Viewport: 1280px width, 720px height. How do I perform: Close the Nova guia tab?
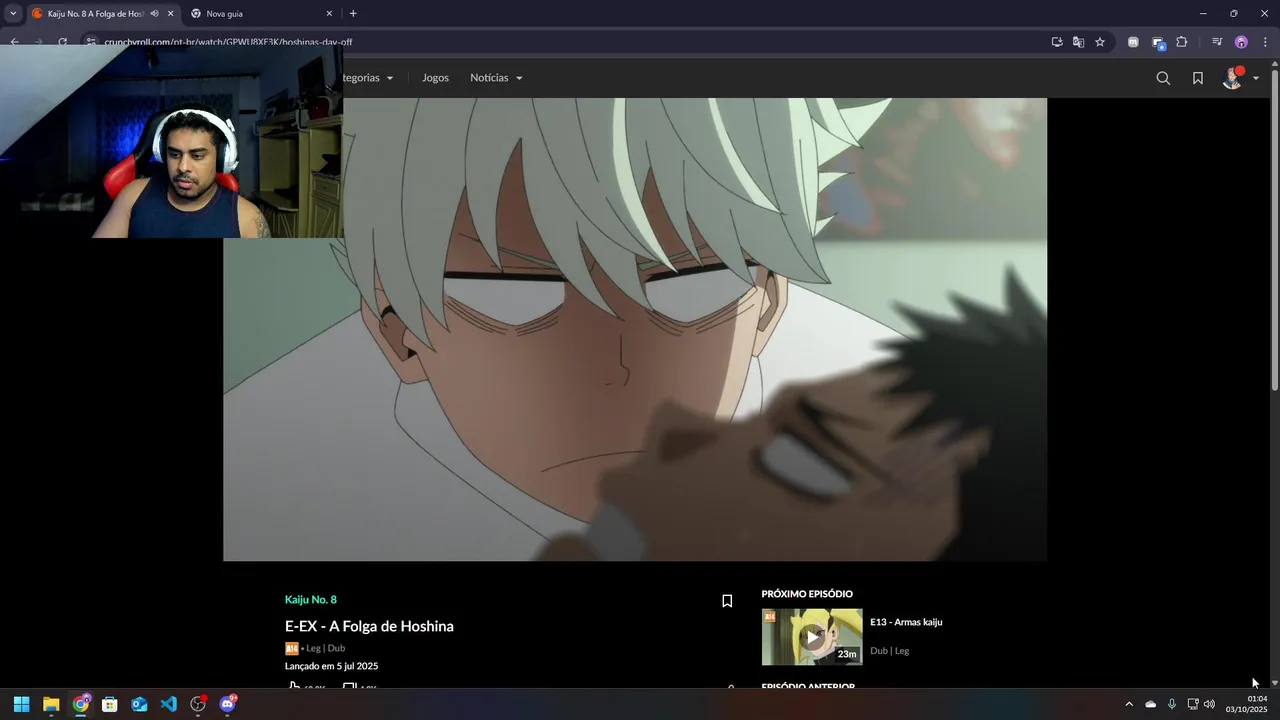point(329,14)
